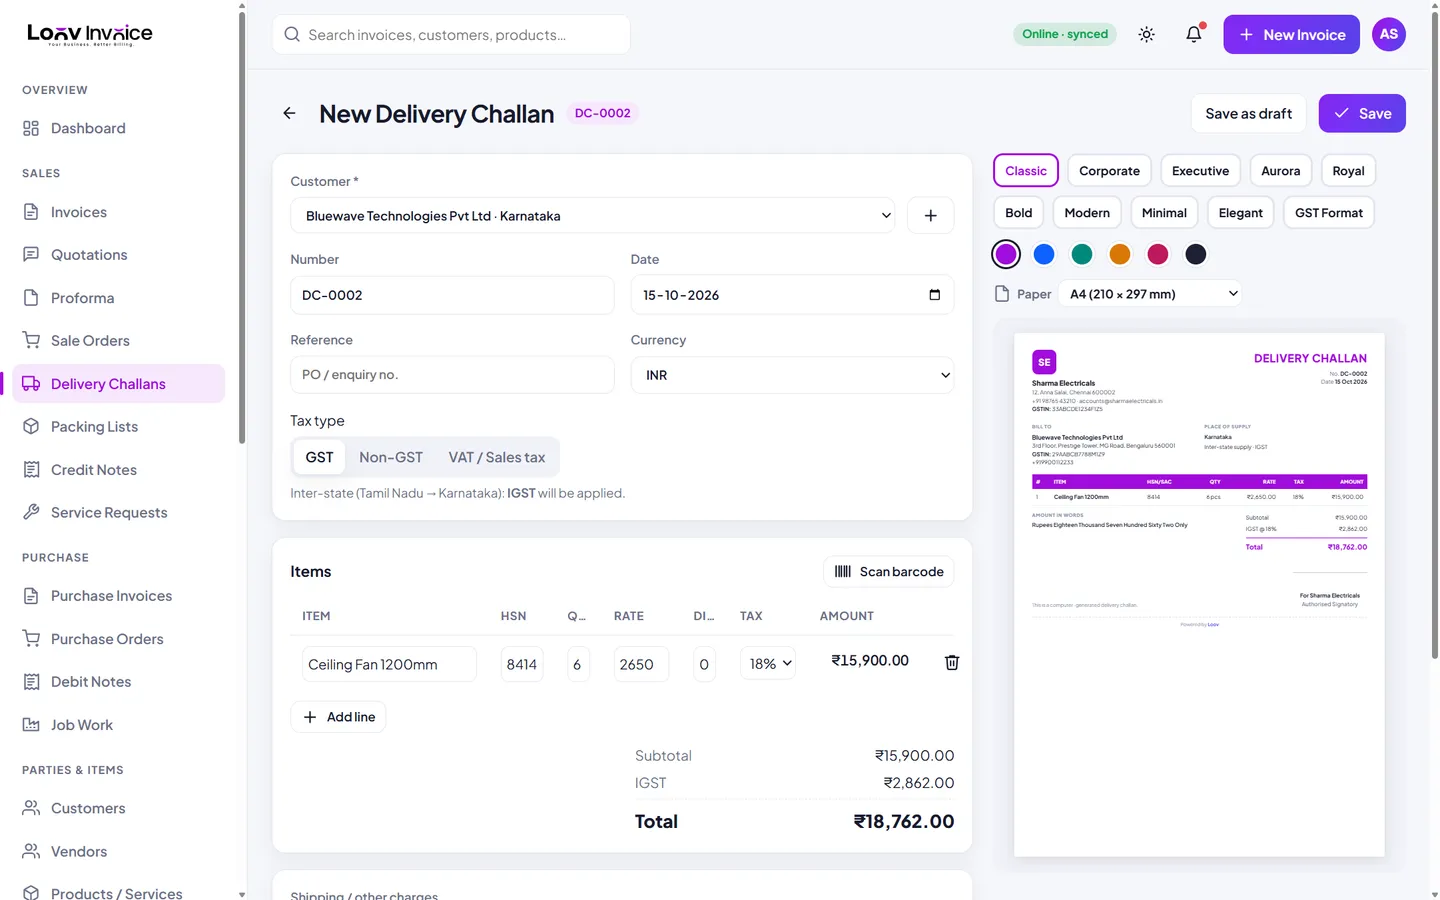Open the AS user avatar menu
The height and width of the screenshot is (900, 1440).
pos(1388,34)
